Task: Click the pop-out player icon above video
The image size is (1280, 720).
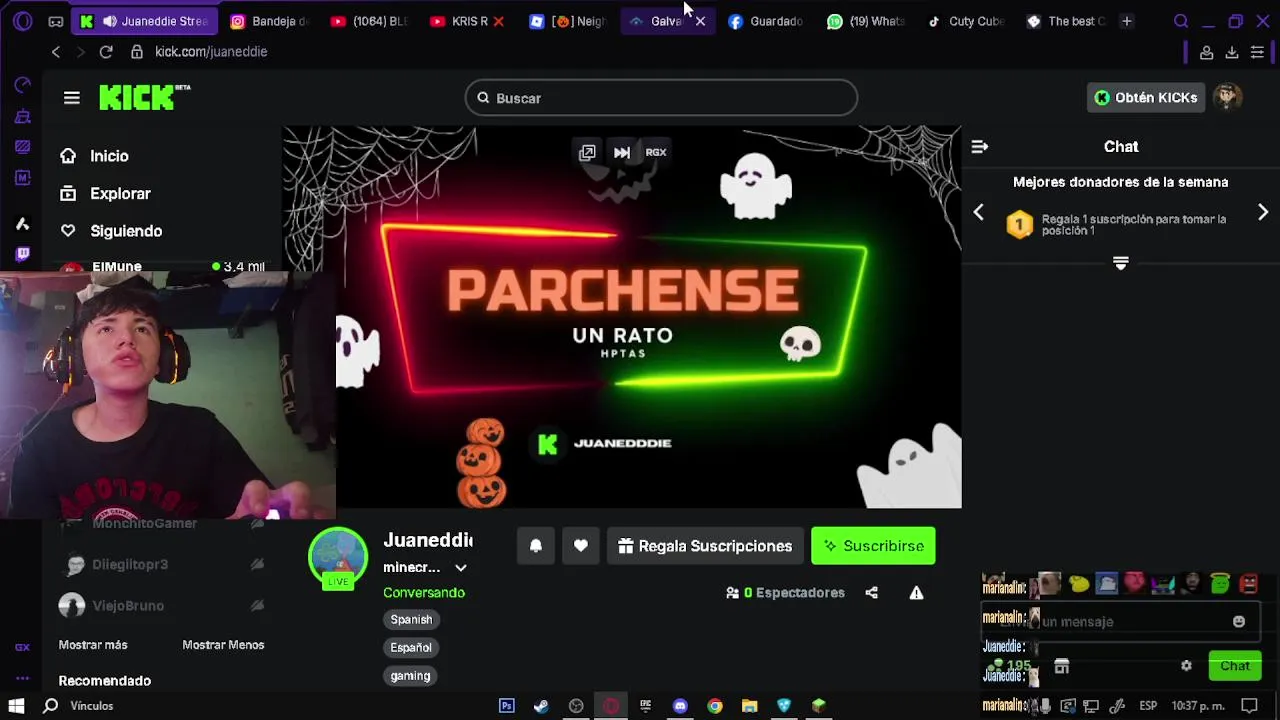Action: [587, 152]
